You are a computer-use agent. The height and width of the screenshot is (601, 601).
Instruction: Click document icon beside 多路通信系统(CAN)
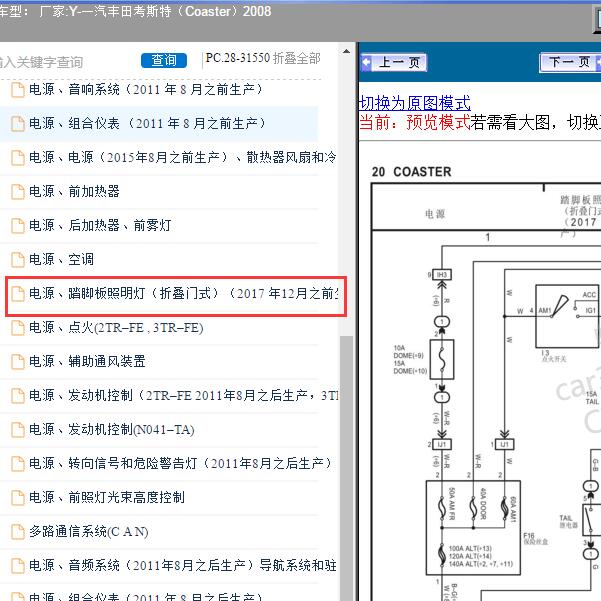(18, 532)
